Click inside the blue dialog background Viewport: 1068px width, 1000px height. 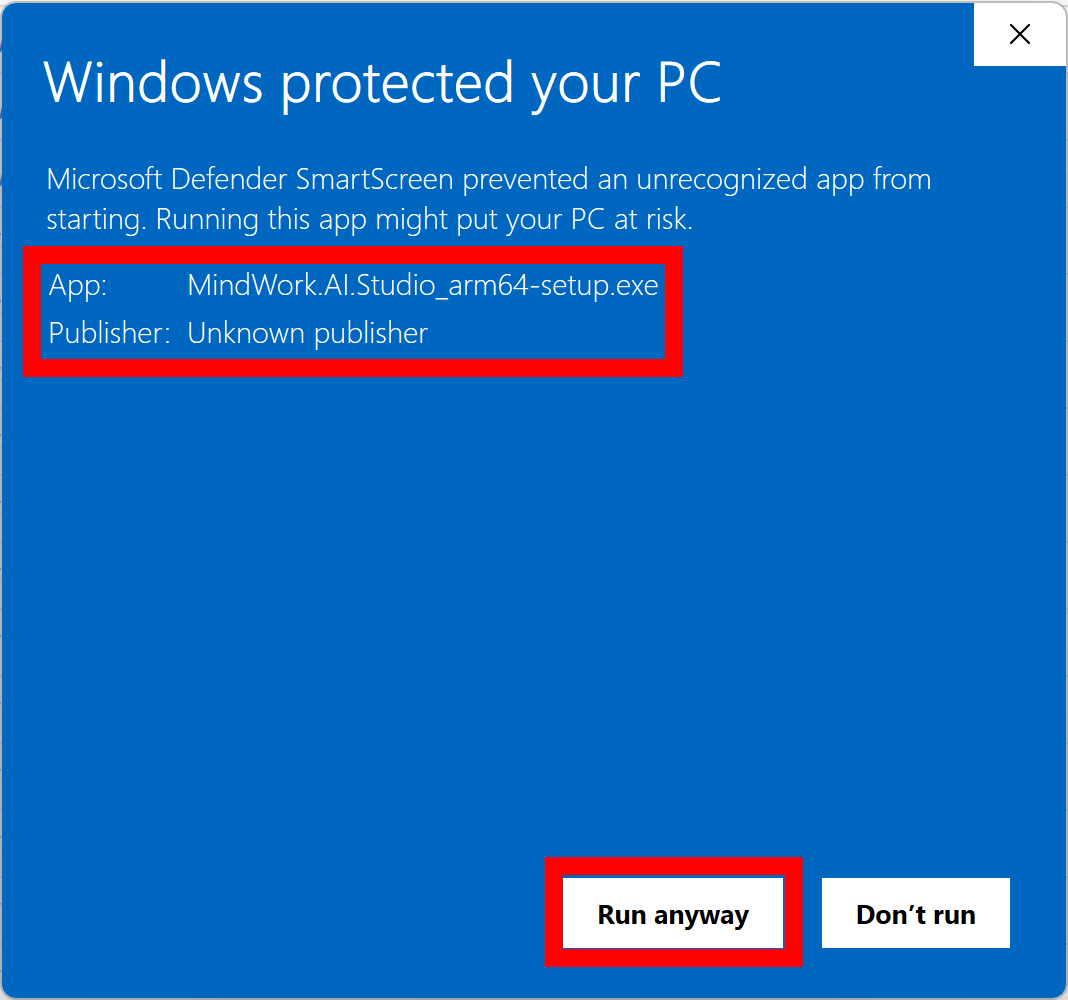click(500, 600)
